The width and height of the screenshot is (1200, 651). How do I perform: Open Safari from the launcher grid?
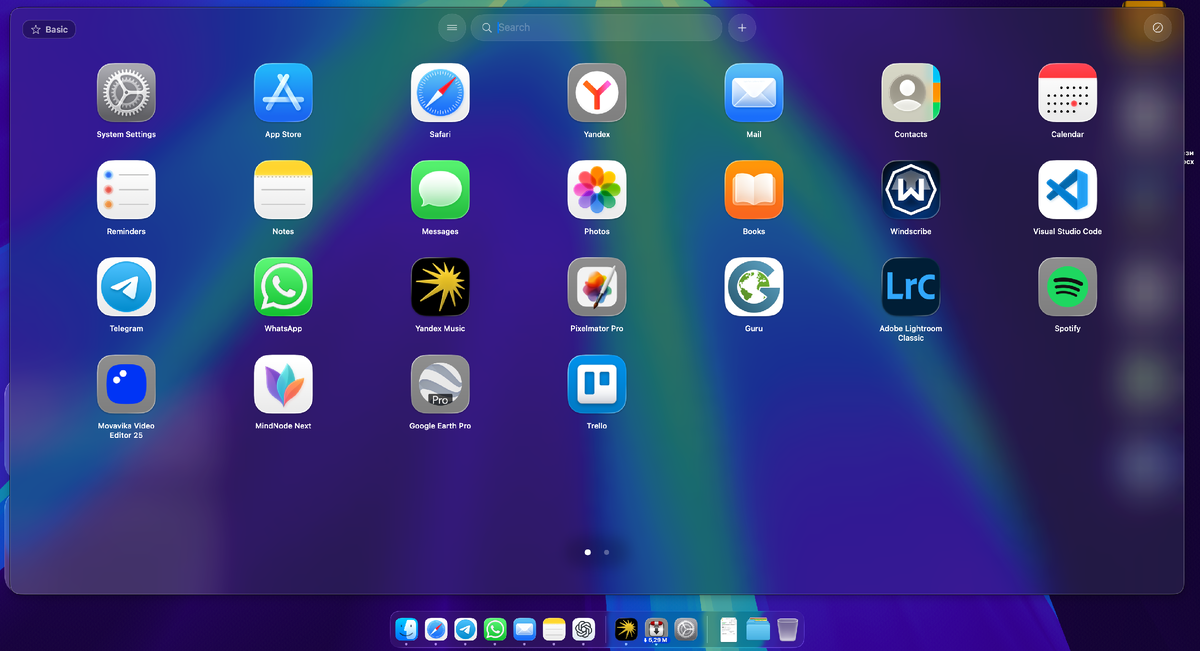coord(440,92)
